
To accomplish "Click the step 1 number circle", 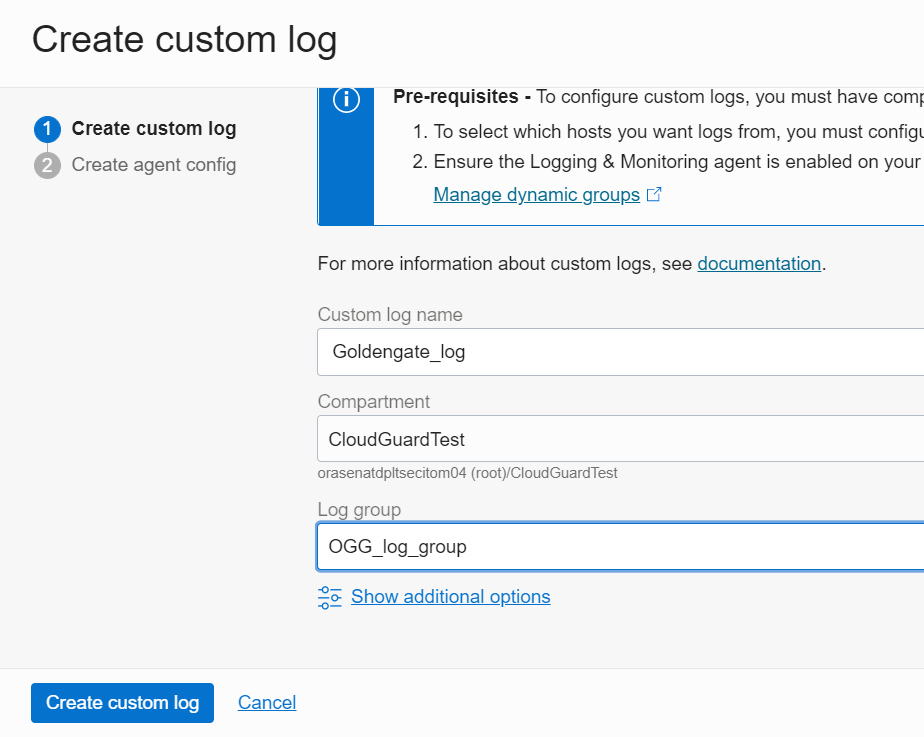I will (x=47, y=129).
